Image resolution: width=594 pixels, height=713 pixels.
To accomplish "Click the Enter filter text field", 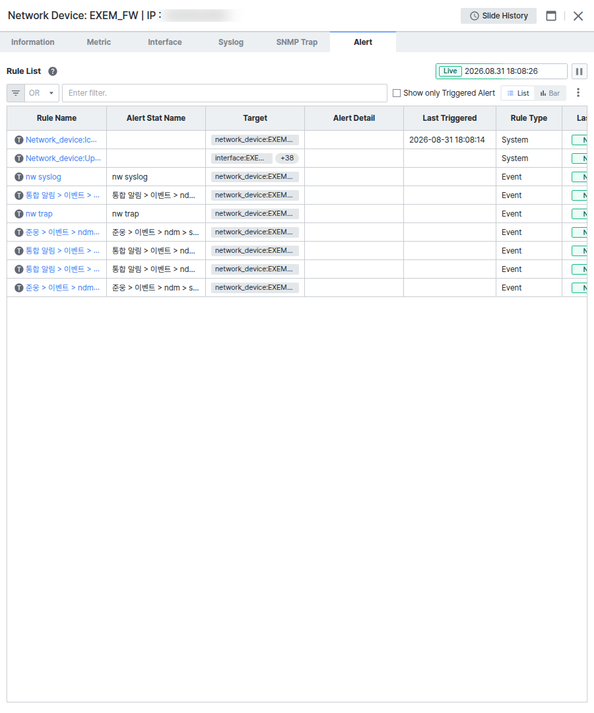I will coord(225,93).
